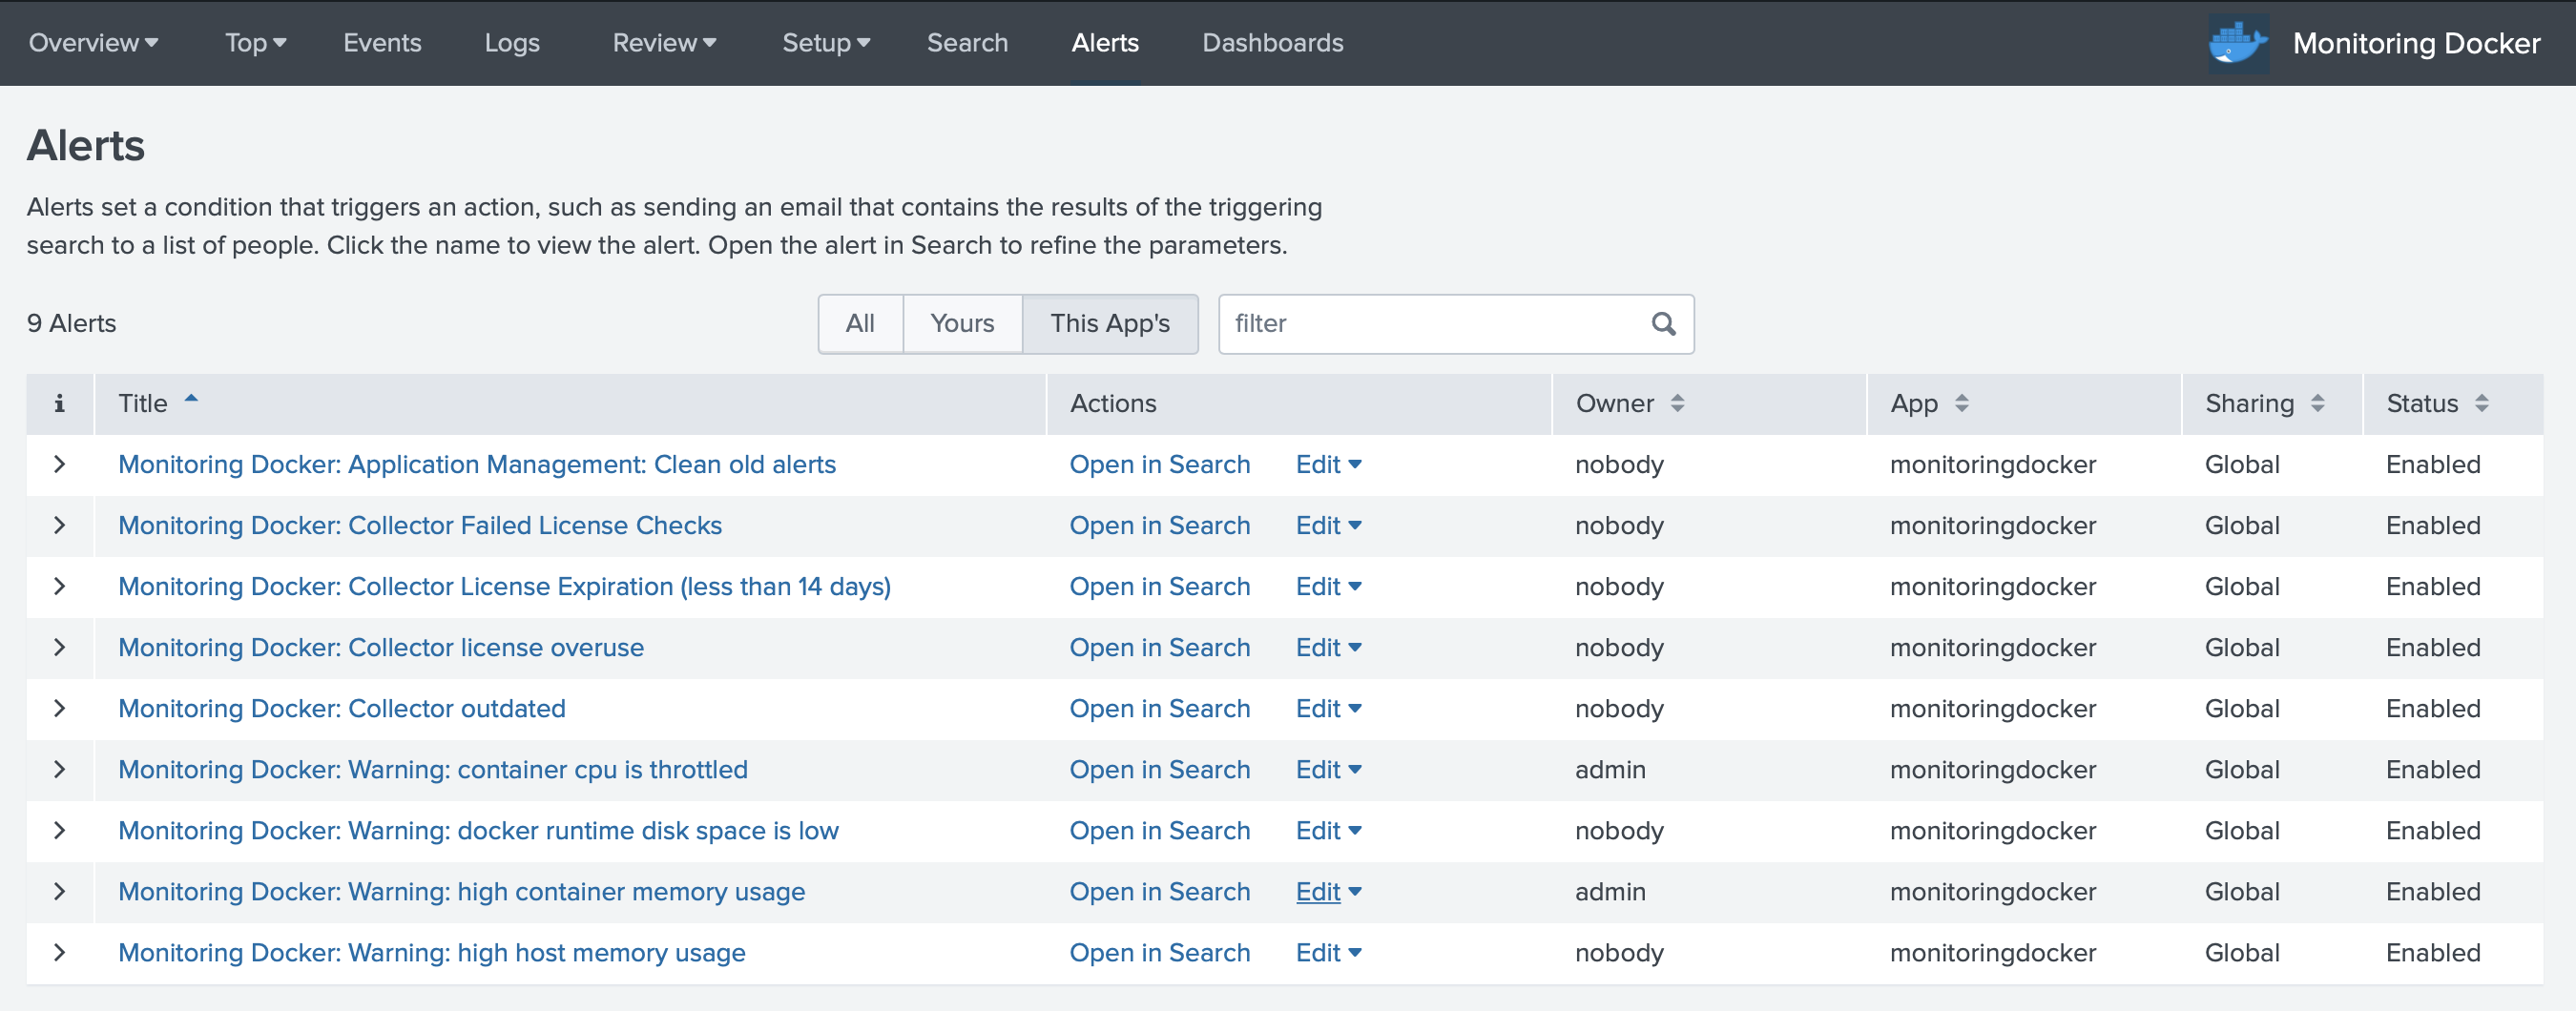View Warning: high host memory usage alert

[432, 952]
